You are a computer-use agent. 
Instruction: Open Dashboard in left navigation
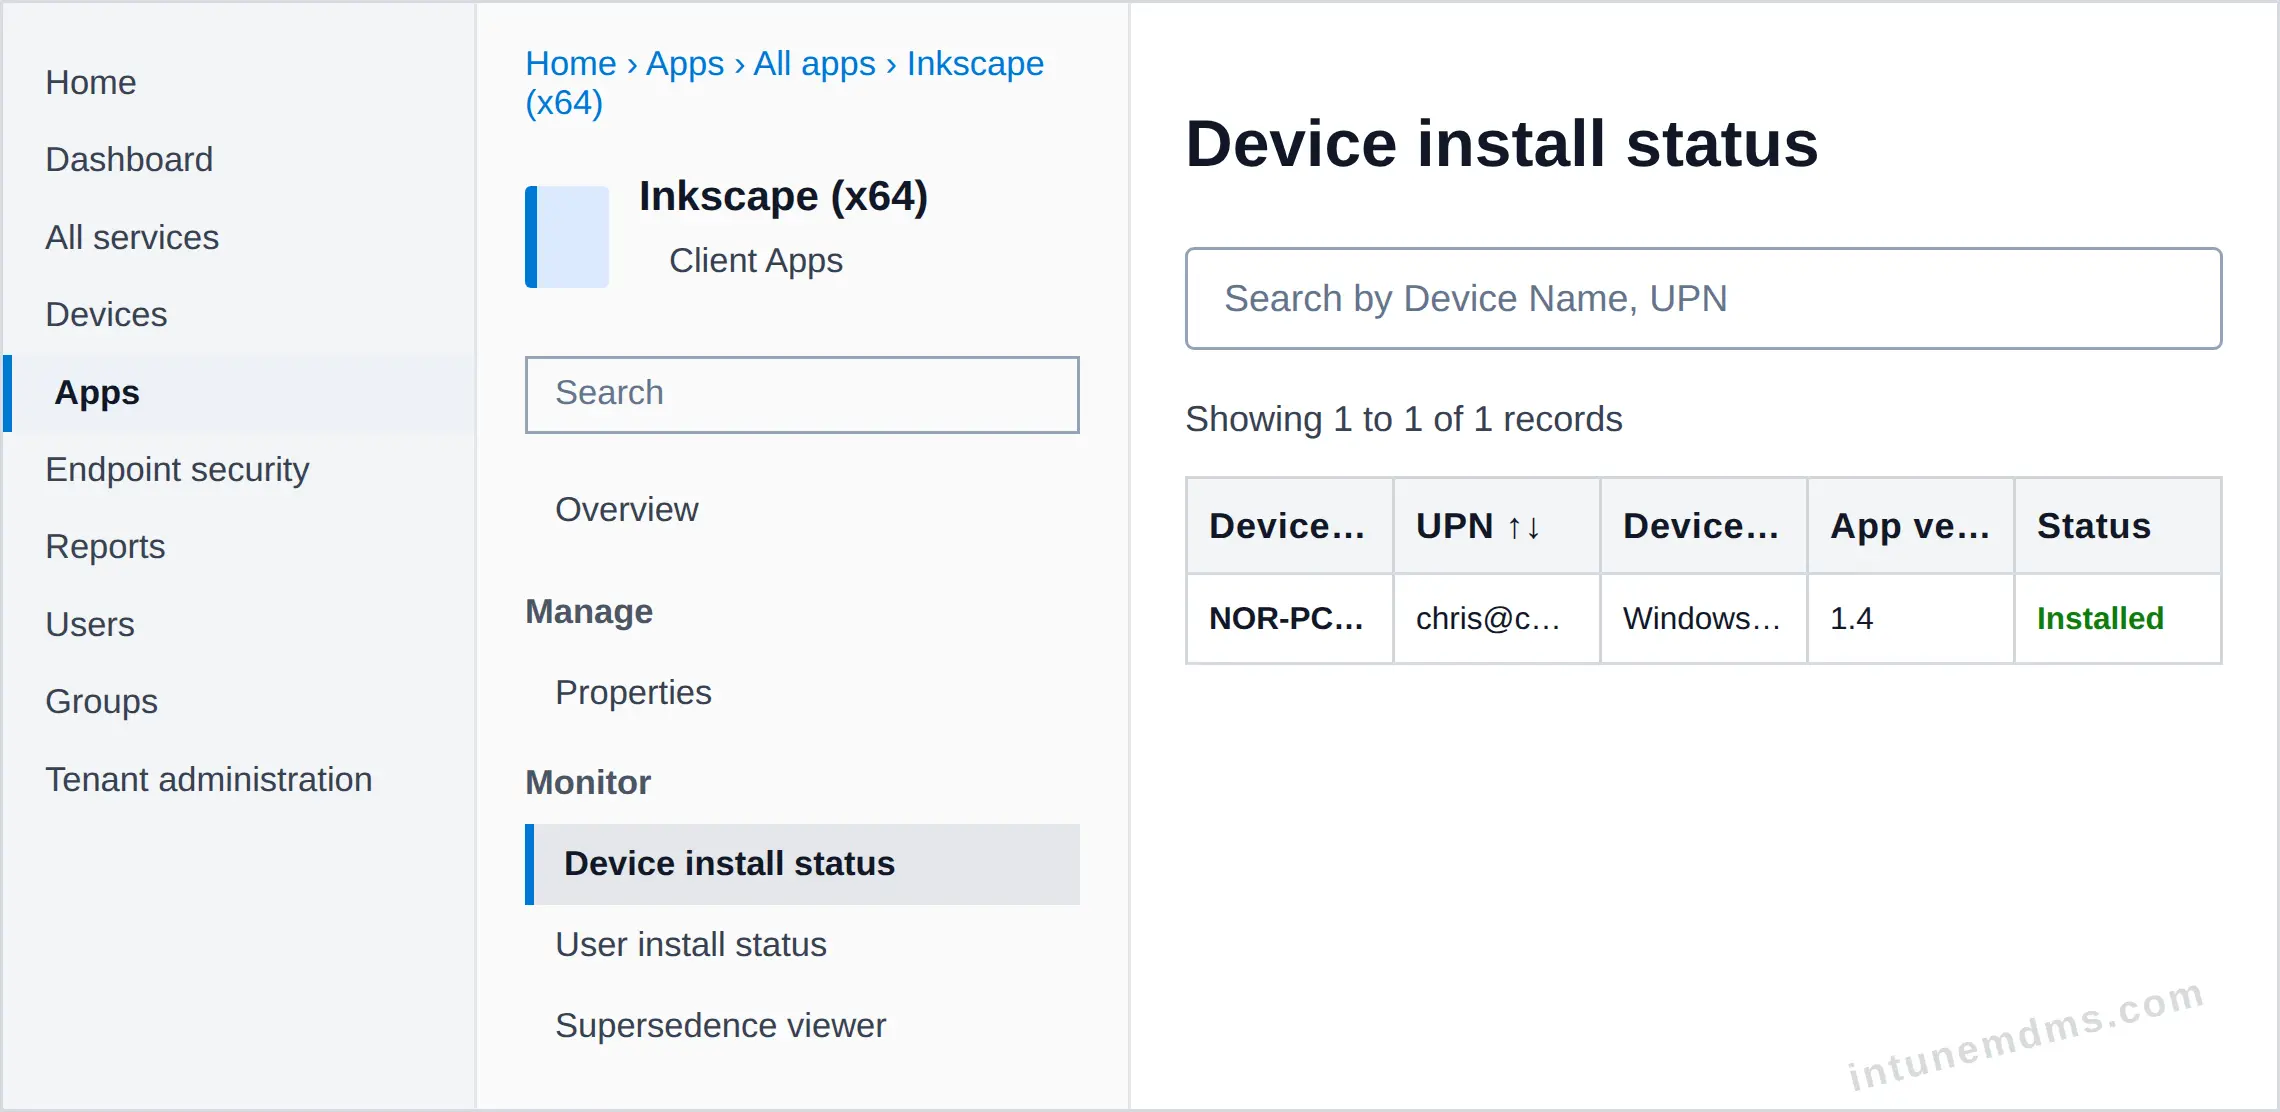point(129,159)
